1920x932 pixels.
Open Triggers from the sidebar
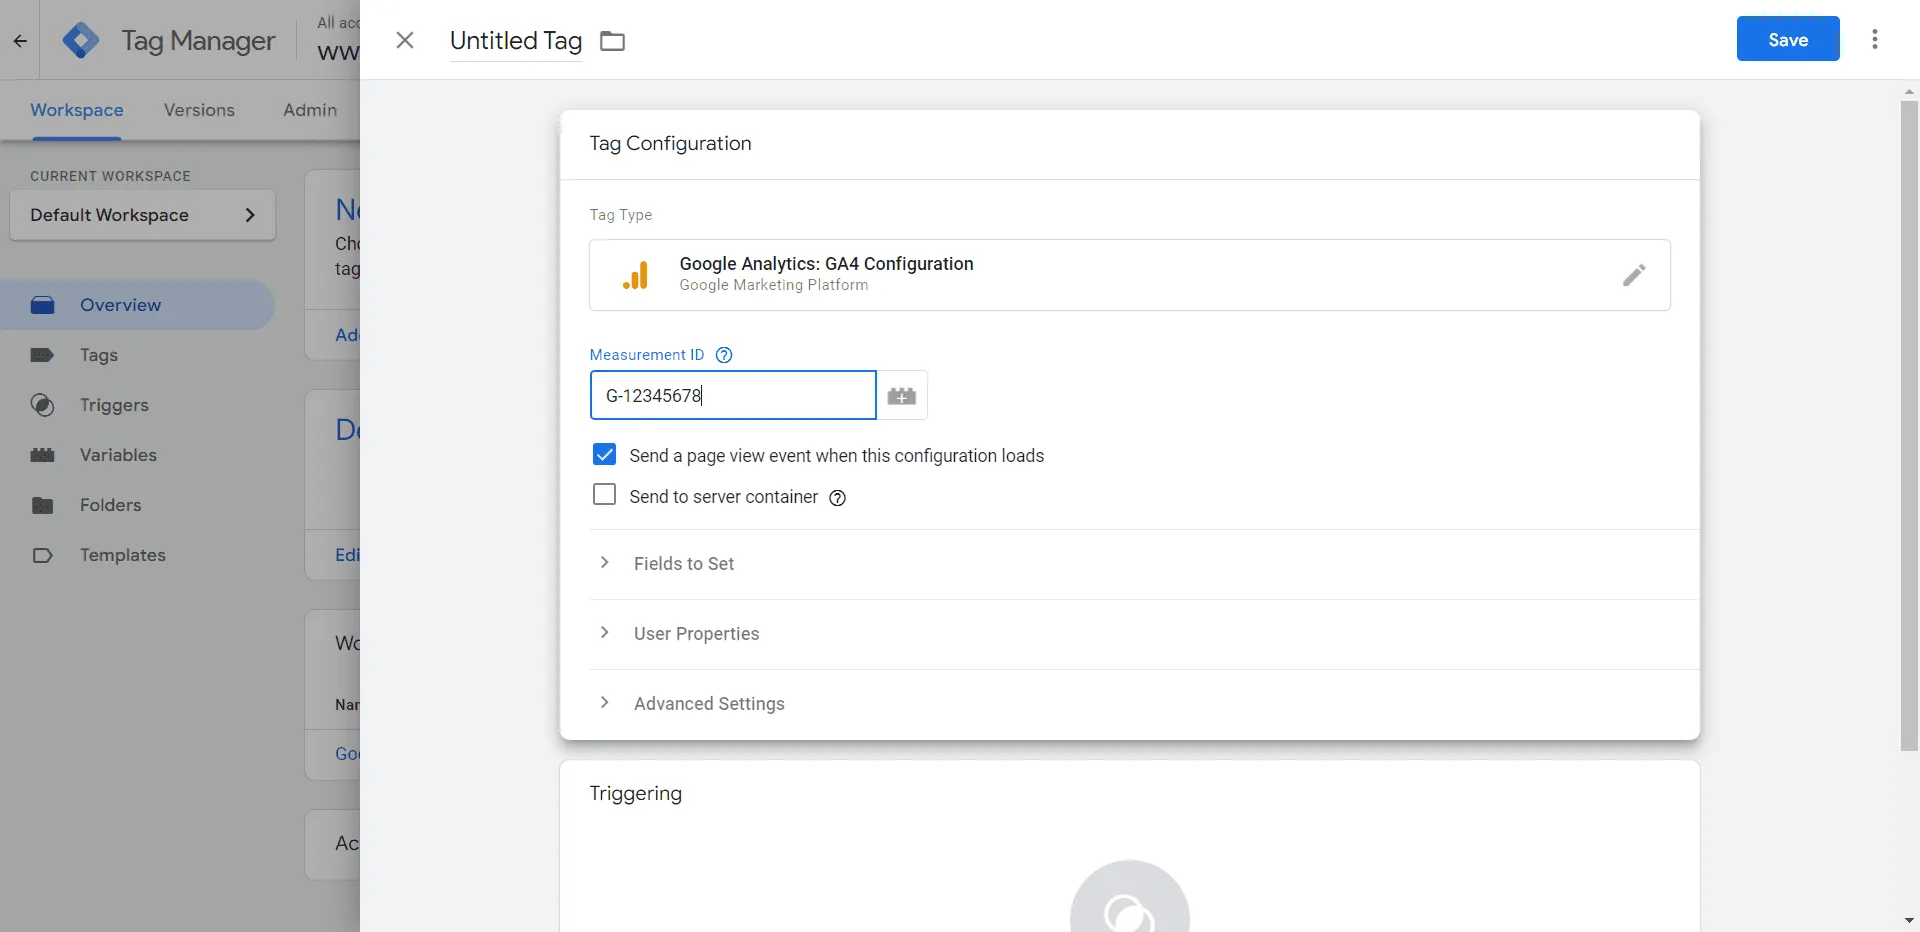pyautogui.click(x=113, y=405)
